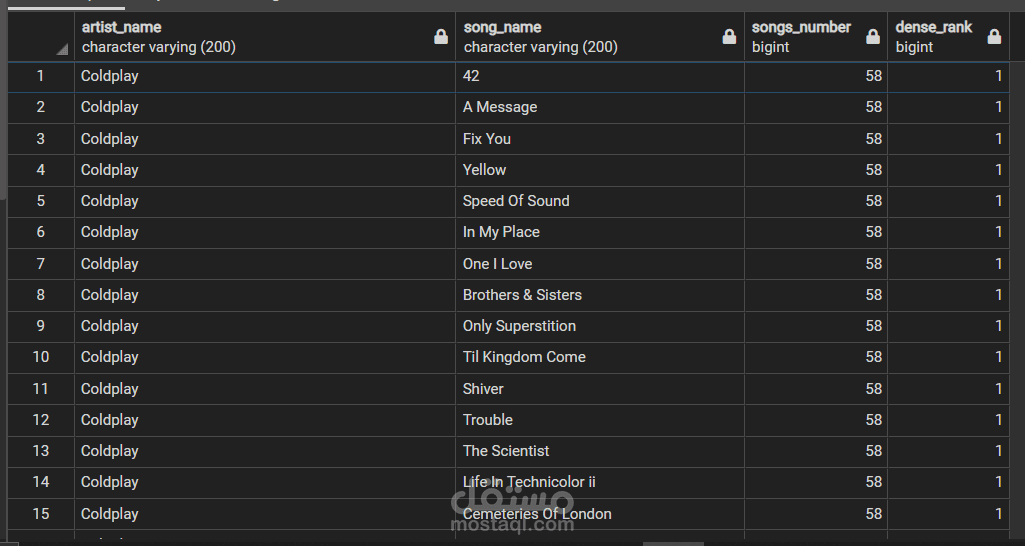Select all rows via grid corner triangle

[x=62, y=48]
